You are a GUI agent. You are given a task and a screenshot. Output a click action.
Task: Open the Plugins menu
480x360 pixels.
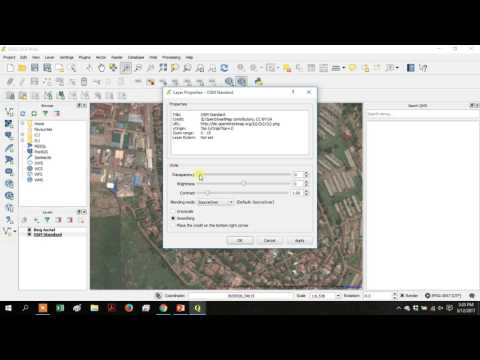point(84,57)
